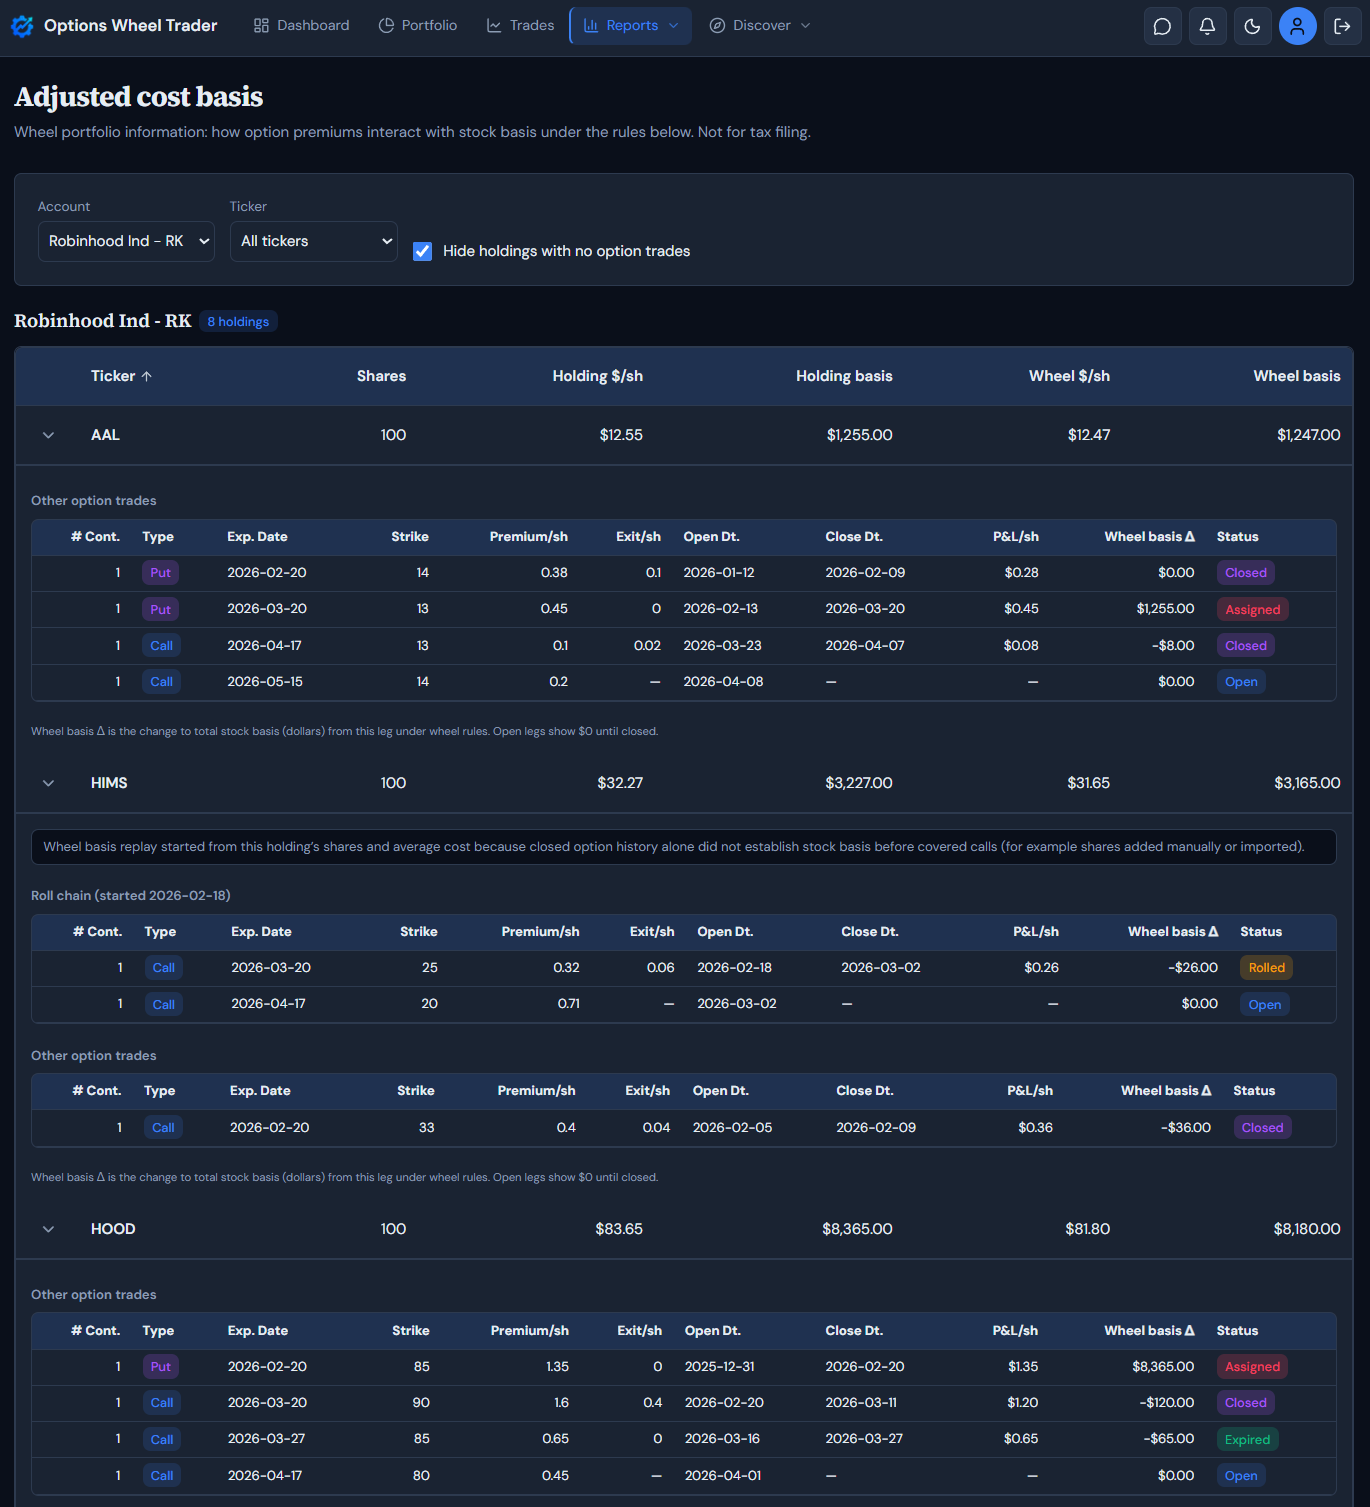Sort by Ticker column arrow
The height and width of the screenshot is (1507, 1370).
[x=146, y=377]
